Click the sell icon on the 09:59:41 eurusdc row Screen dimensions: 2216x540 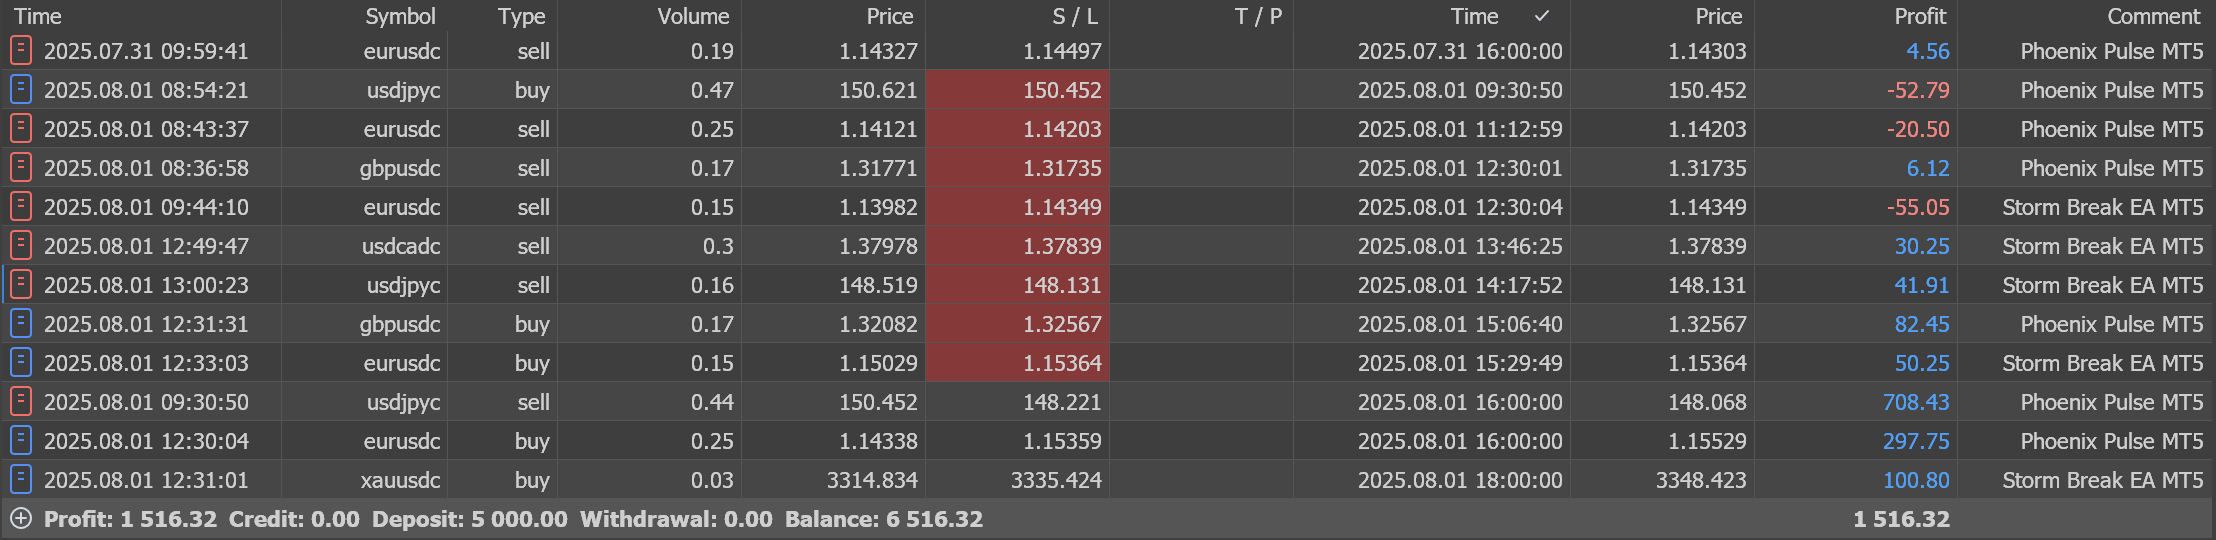pyautogui.click(x=21, y=50)
